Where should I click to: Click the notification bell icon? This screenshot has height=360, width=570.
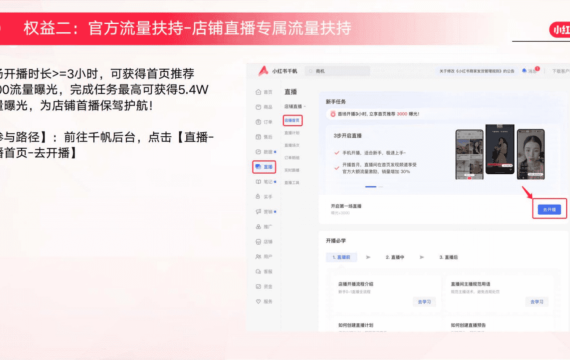(x=524, y=71)
